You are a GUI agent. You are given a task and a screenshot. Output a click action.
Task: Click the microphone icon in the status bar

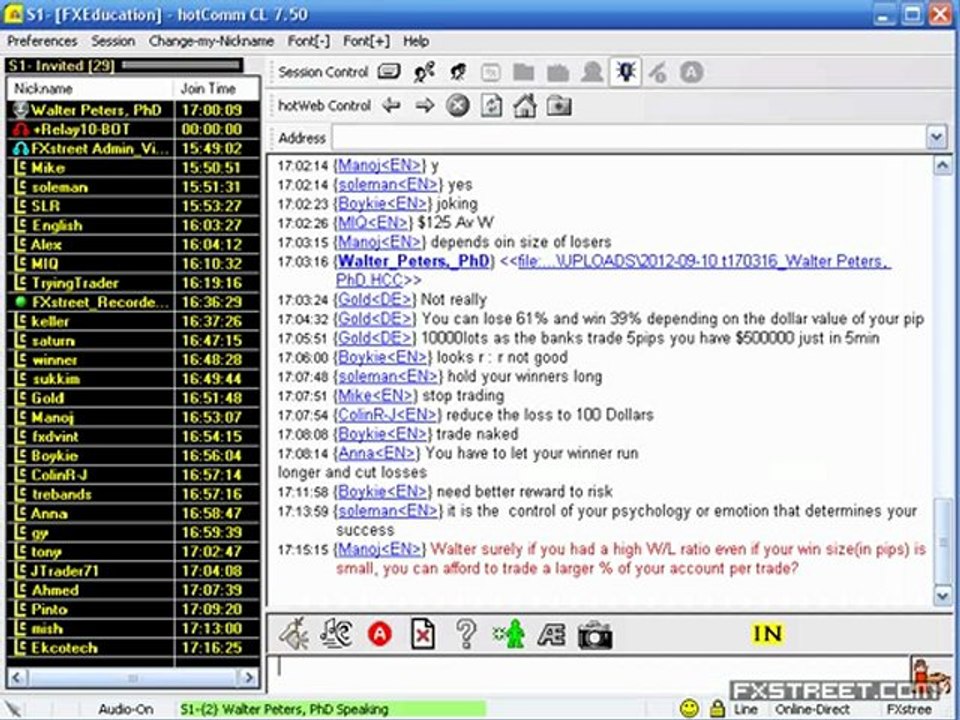click(13, 709)
